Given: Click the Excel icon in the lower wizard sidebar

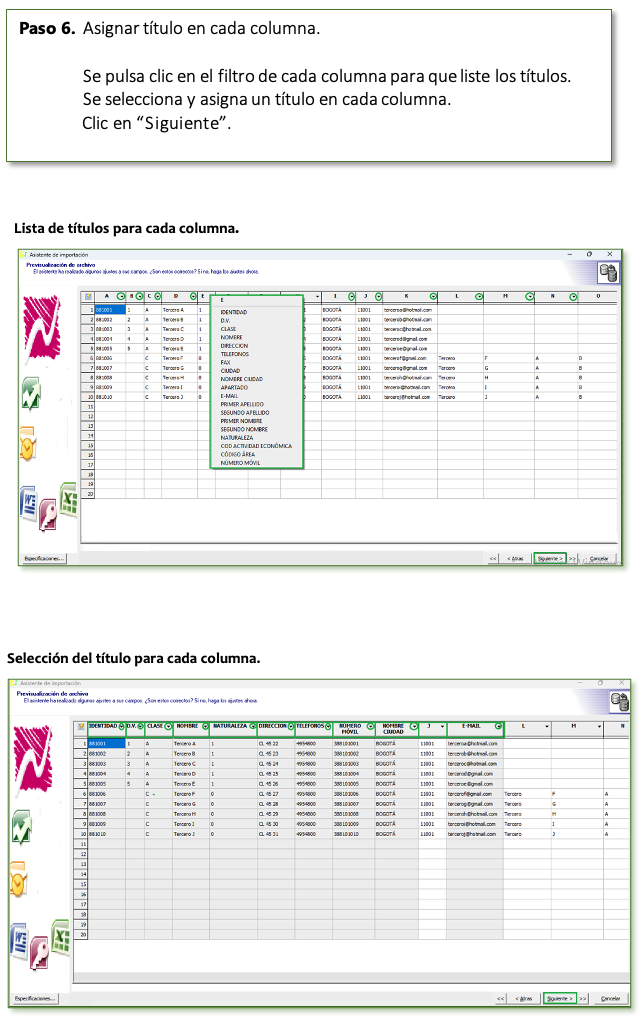Looking at the screenshot, I should tap(60, 937).
